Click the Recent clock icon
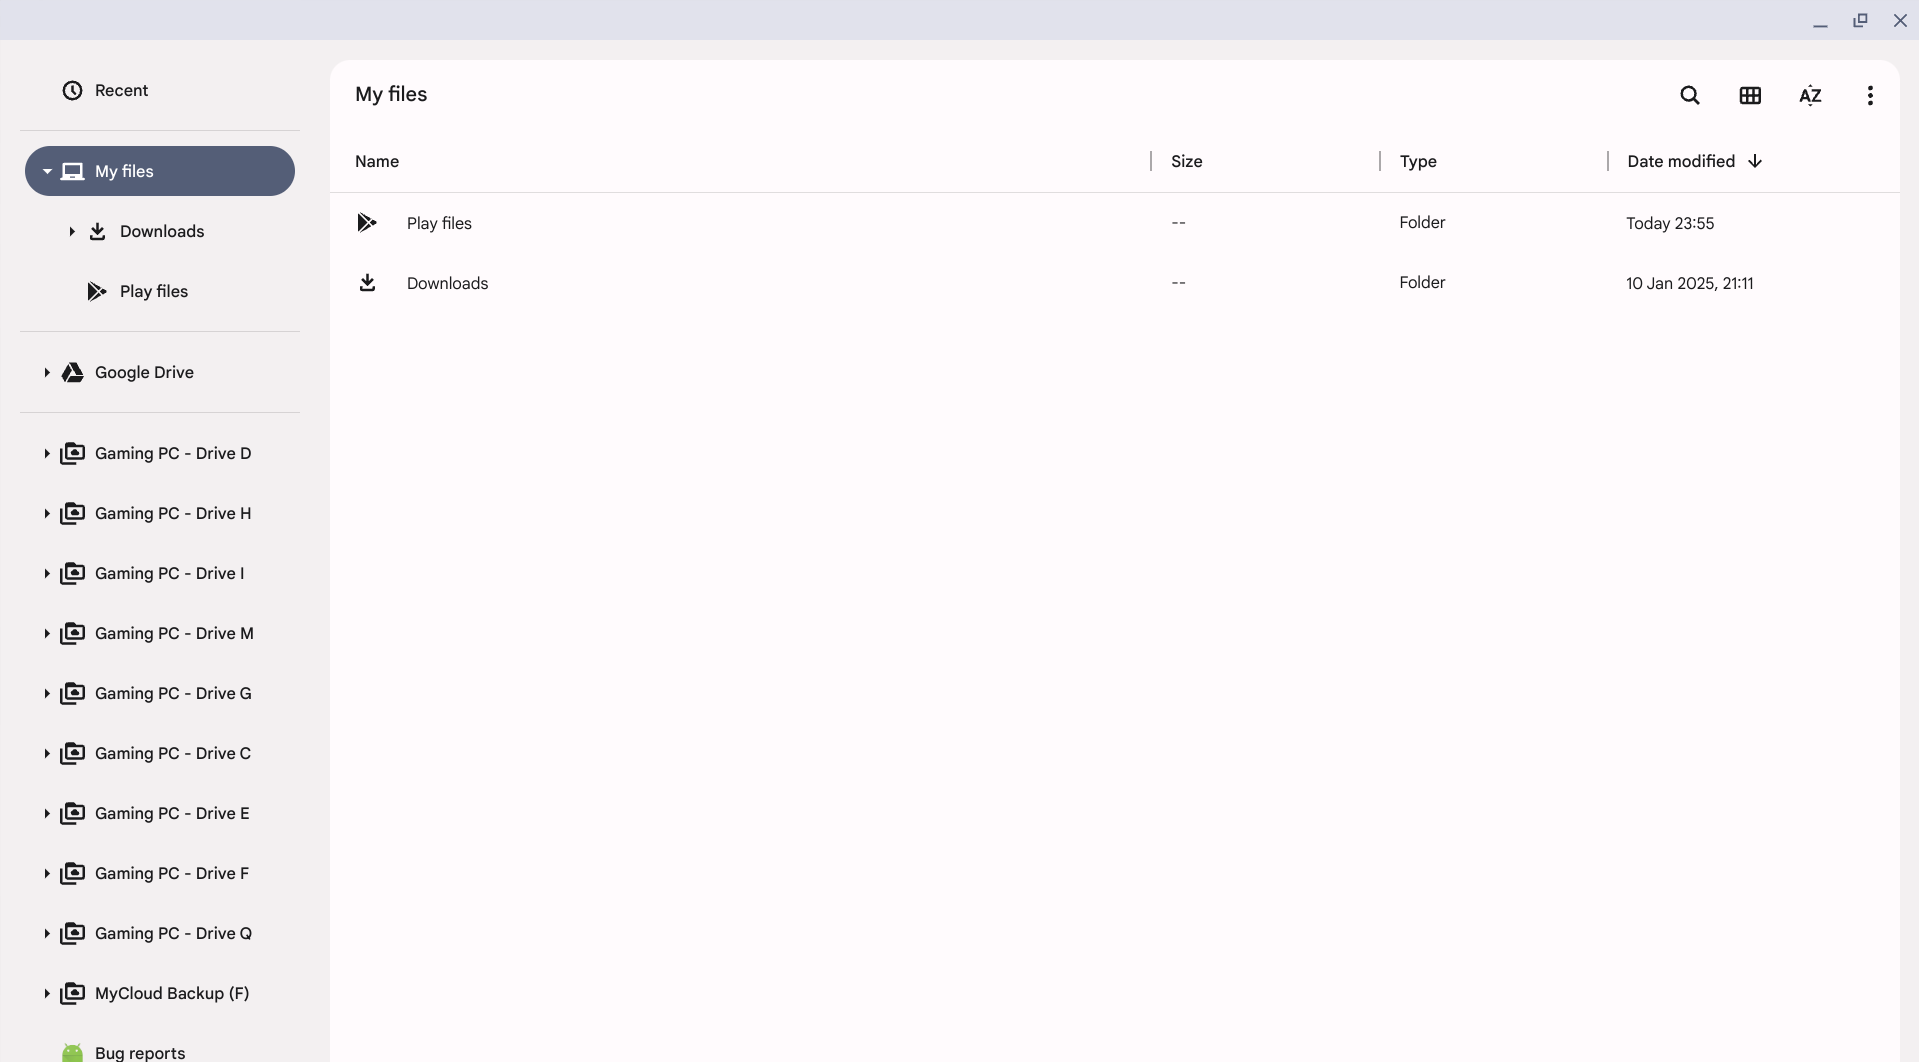The image size is (1919, 1062). pyautogui.click(x=72, y=90)
